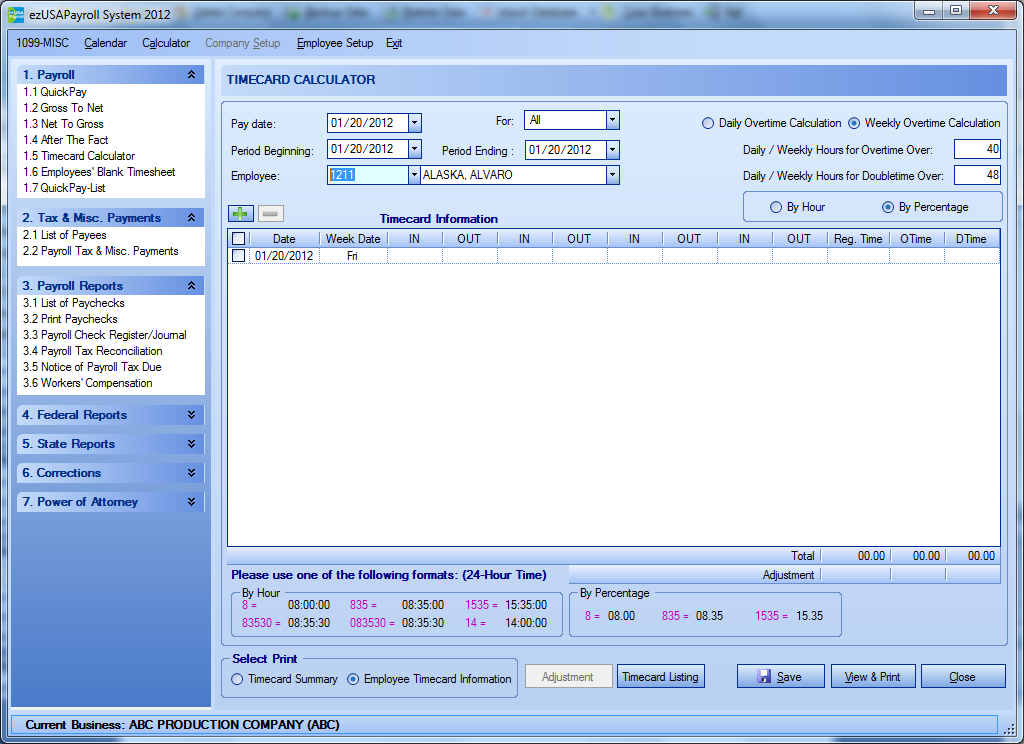The image size is (1024, 744).
Task: Choose Timecard Summary print option
Action: (237, 679)
